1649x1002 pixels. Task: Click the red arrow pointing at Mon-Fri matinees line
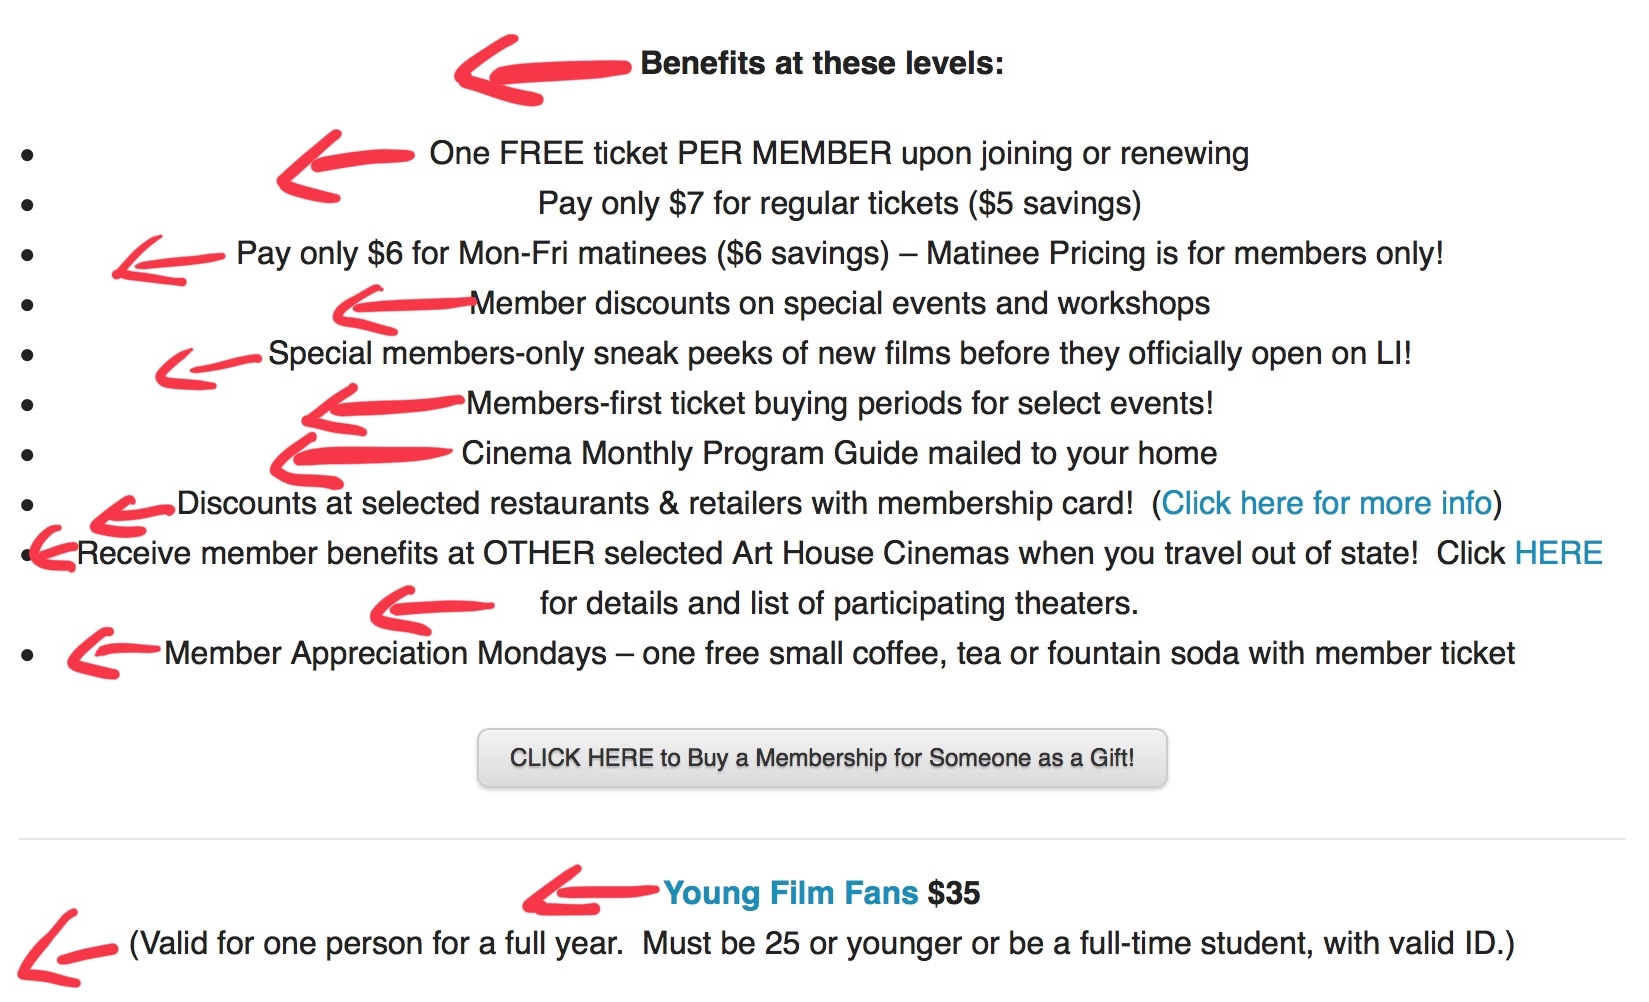[x=168, y=261]
